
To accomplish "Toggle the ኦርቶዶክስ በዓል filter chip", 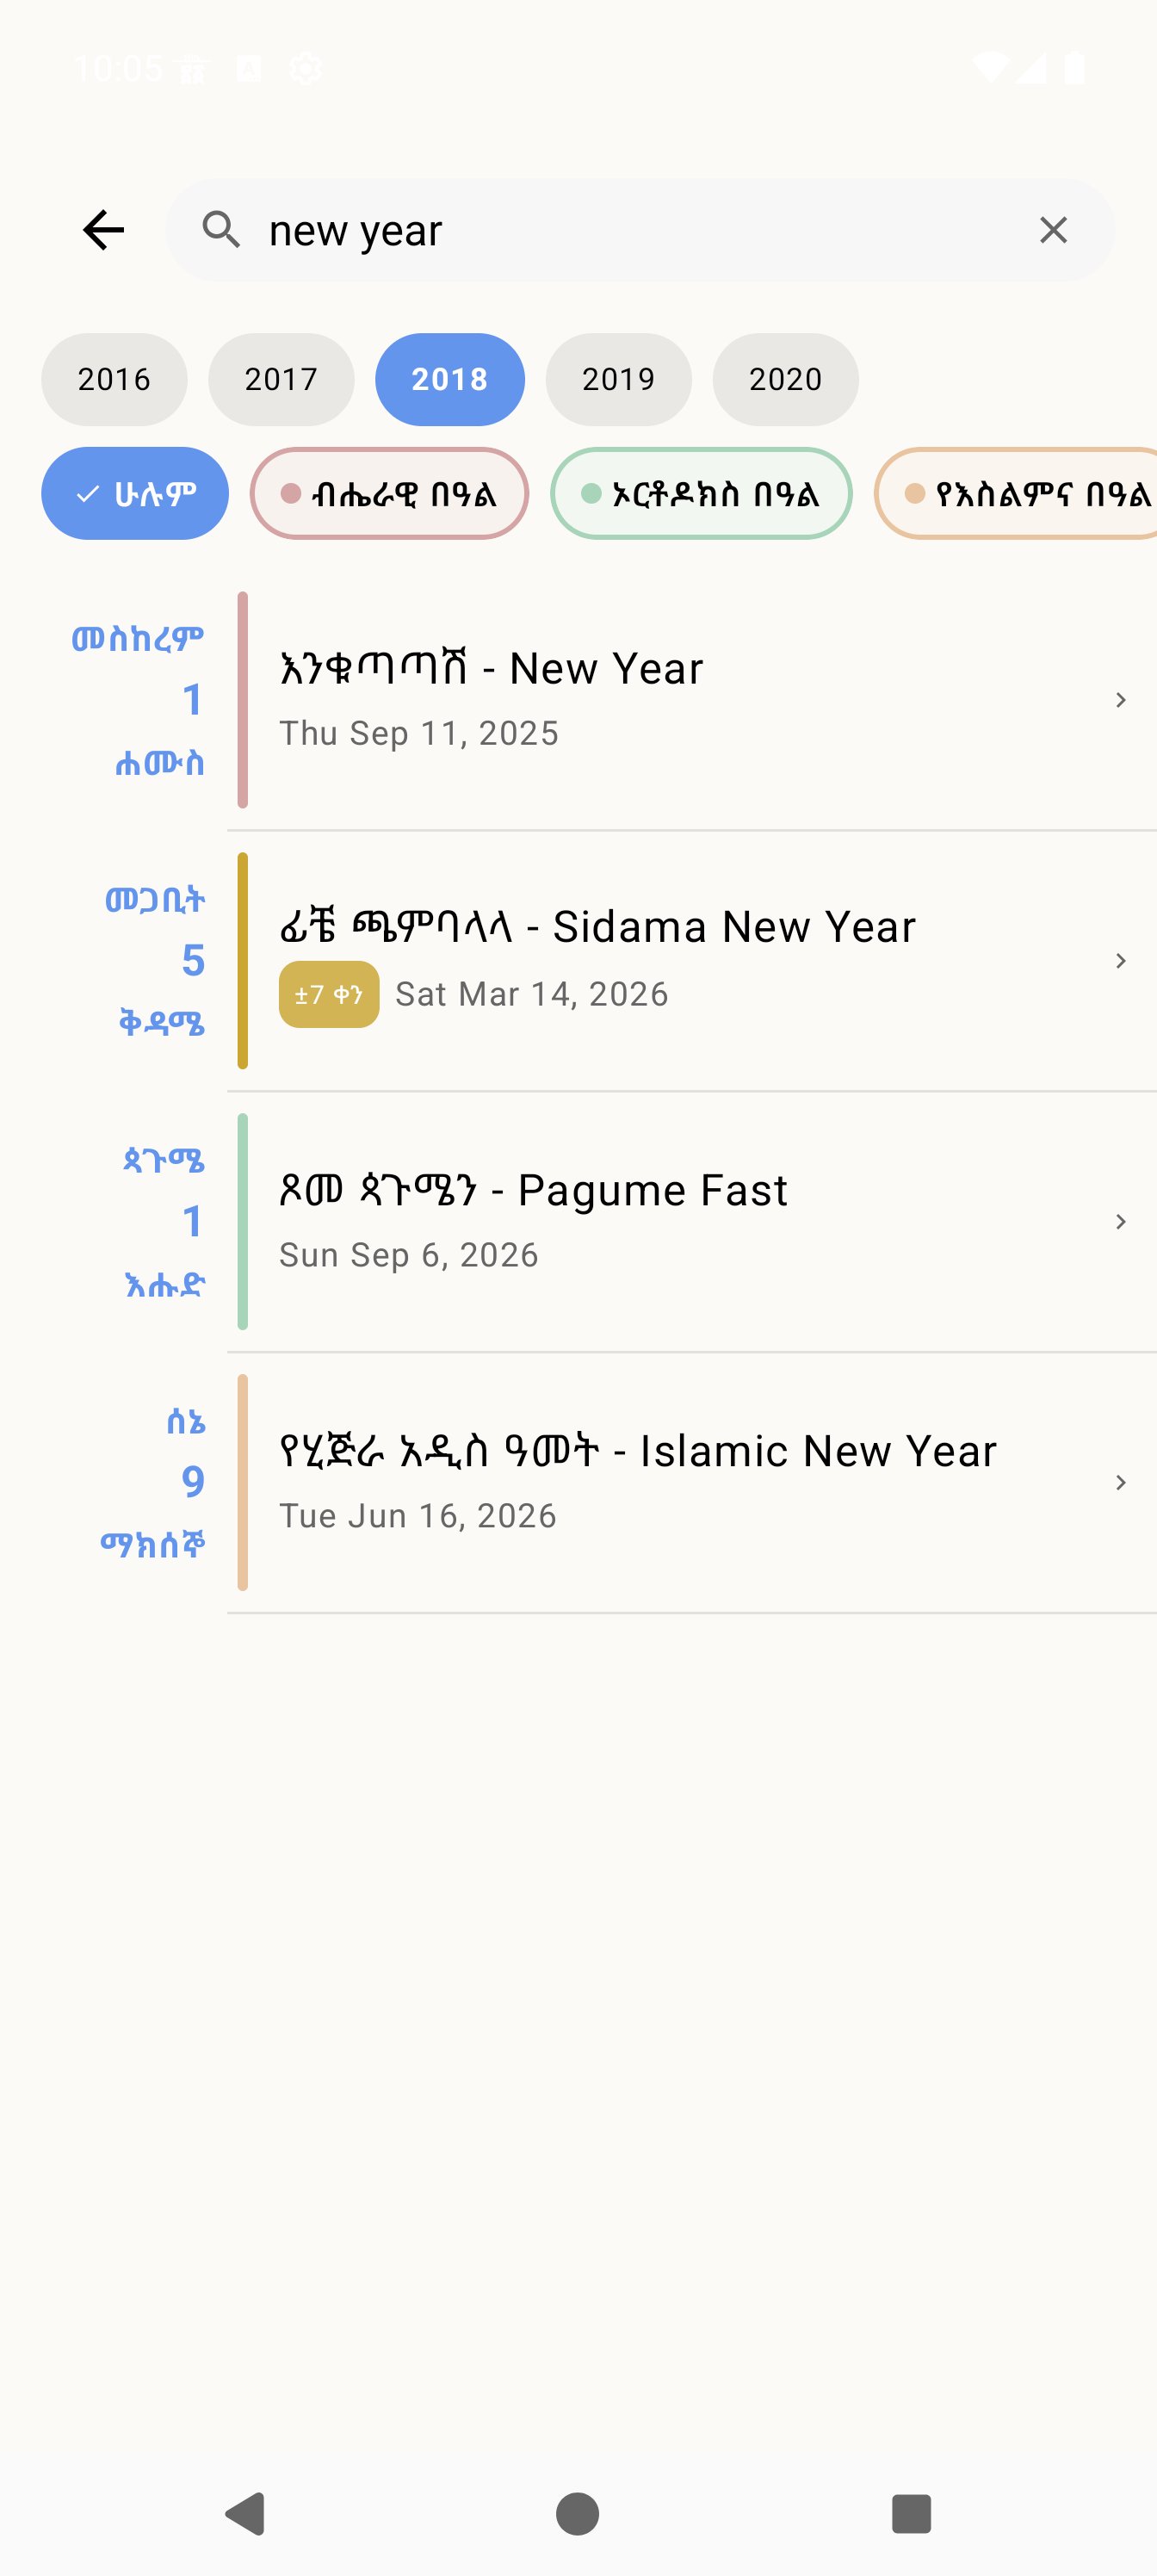I will coord(701,493).
